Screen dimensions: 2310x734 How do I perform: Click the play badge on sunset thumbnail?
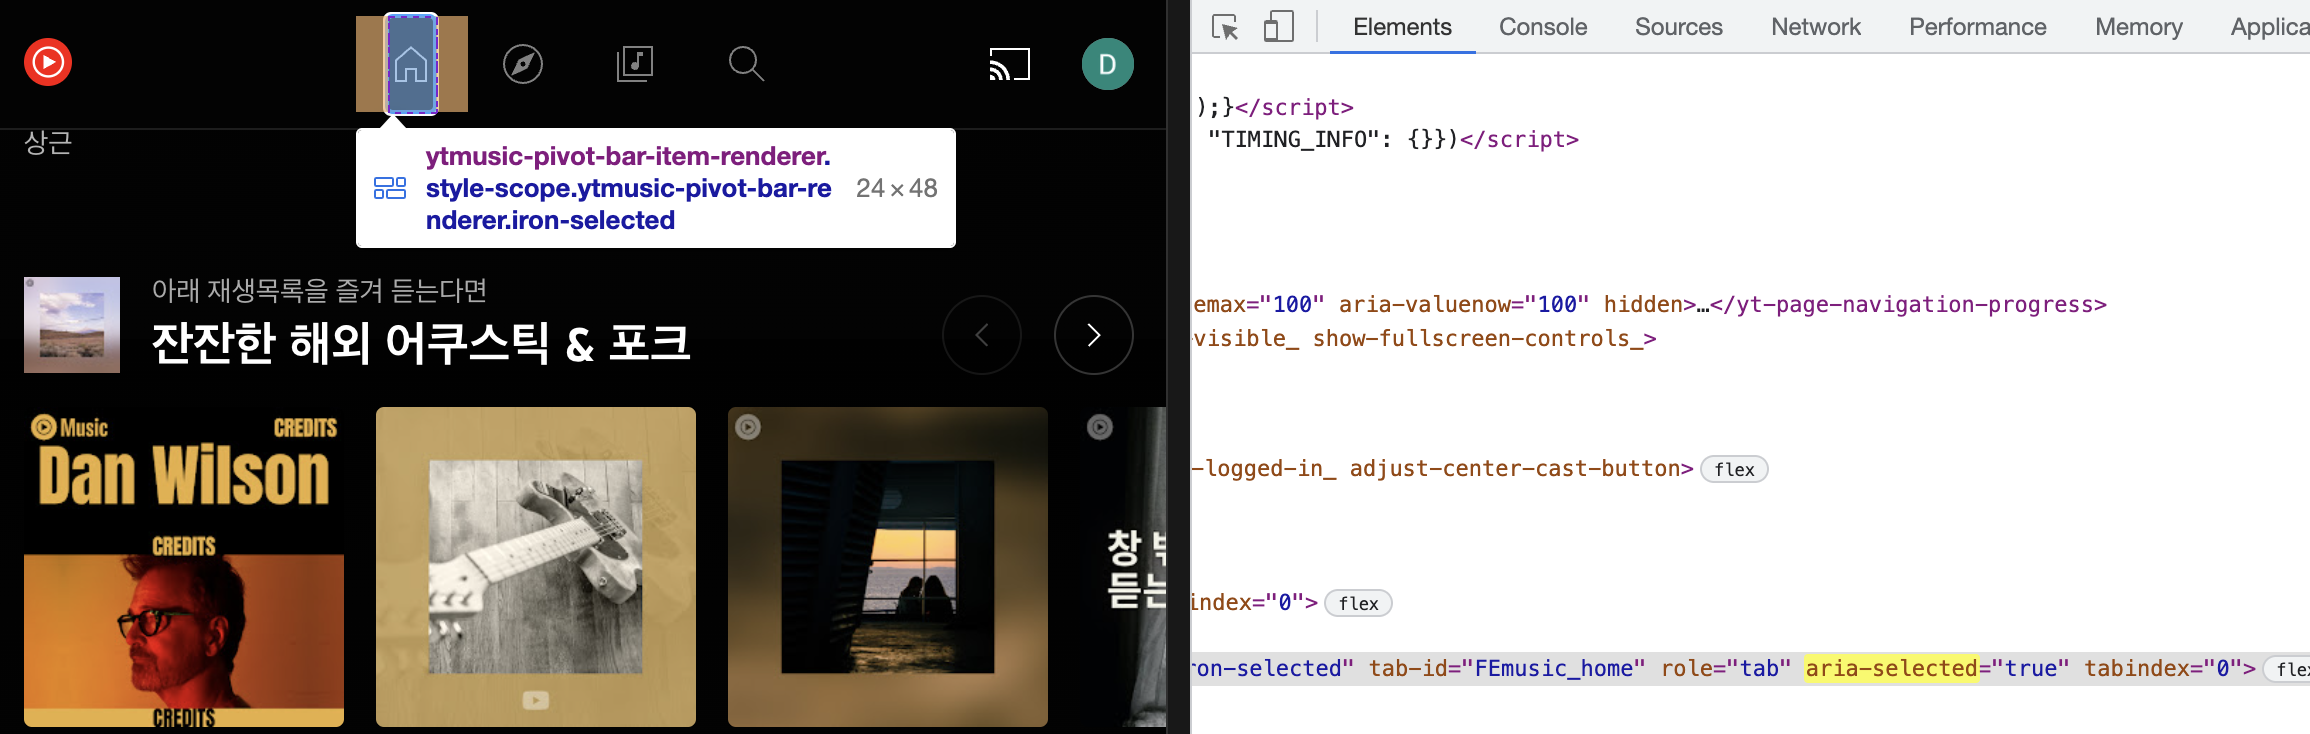point(748,427)
